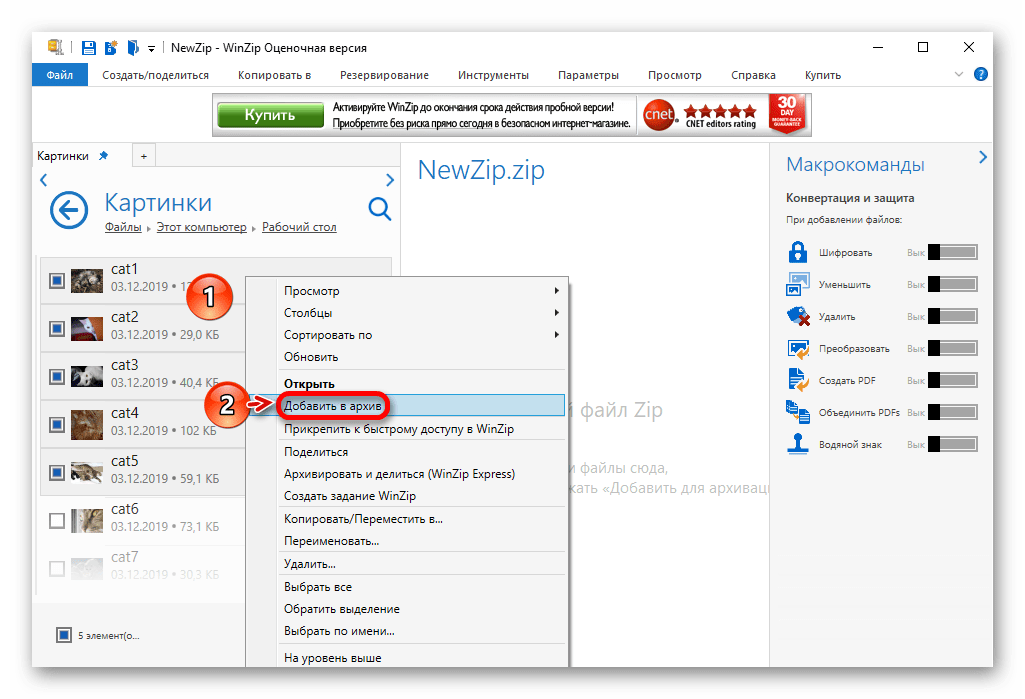Choose Копировать/Переместить в... menu entry

[x=421, y=519]
